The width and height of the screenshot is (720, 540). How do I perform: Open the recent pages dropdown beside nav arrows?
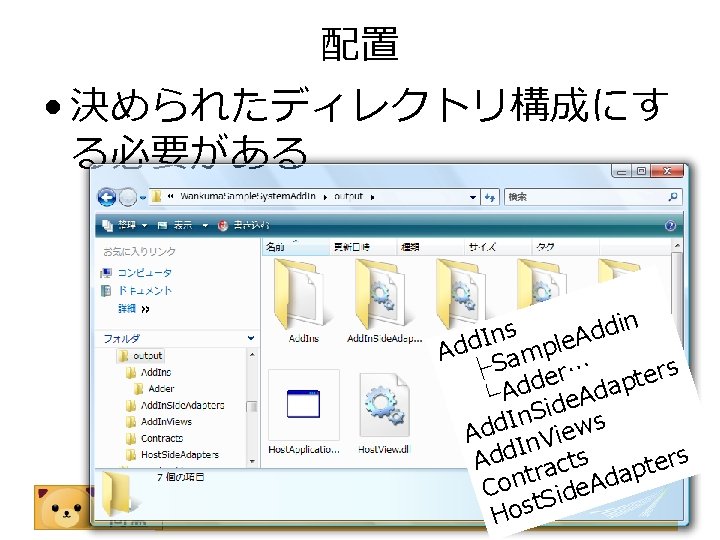tap(143, 198)
